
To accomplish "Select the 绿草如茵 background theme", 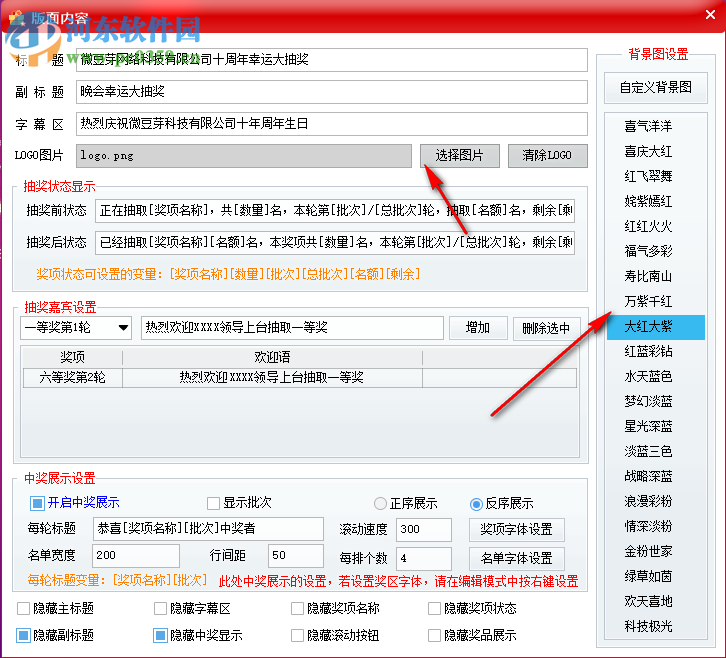I will [x=656, y=576].
